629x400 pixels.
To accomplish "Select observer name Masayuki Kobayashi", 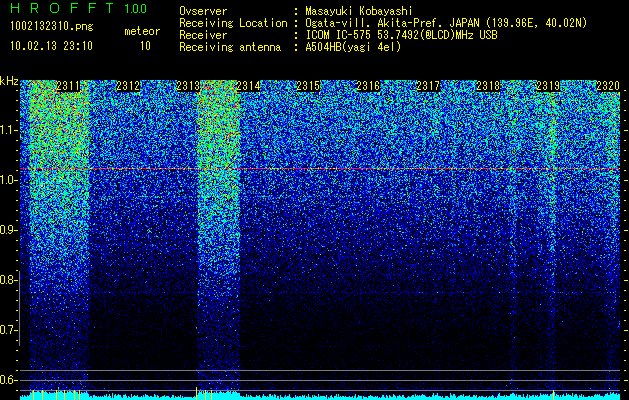I will click(x=359, y=11).
